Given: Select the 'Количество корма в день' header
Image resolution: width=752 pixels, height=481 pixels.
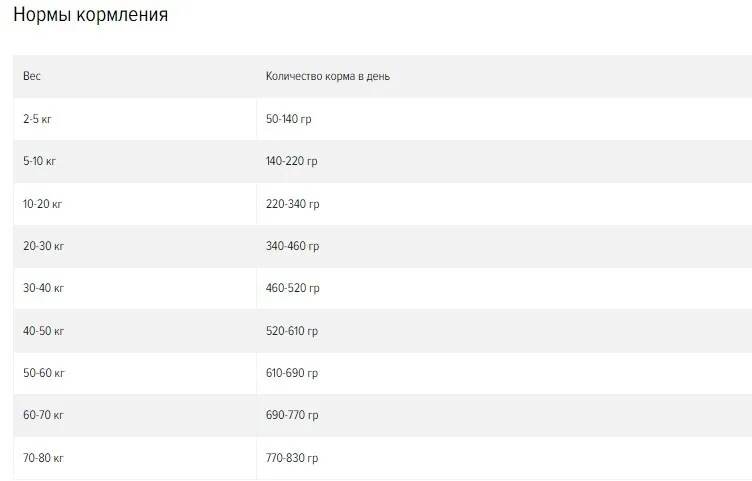Looking at the screenshot, I should coord(328,76).
